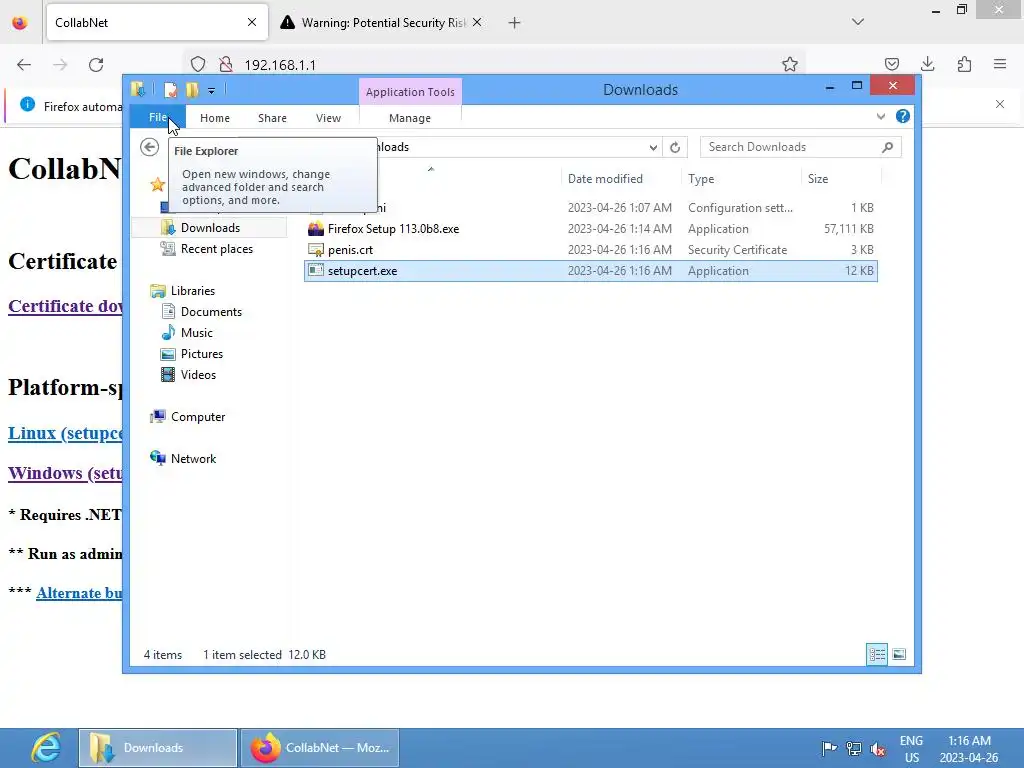Click the muted volume tray icon
The image size is (1024, 768).
pos(878,748)
